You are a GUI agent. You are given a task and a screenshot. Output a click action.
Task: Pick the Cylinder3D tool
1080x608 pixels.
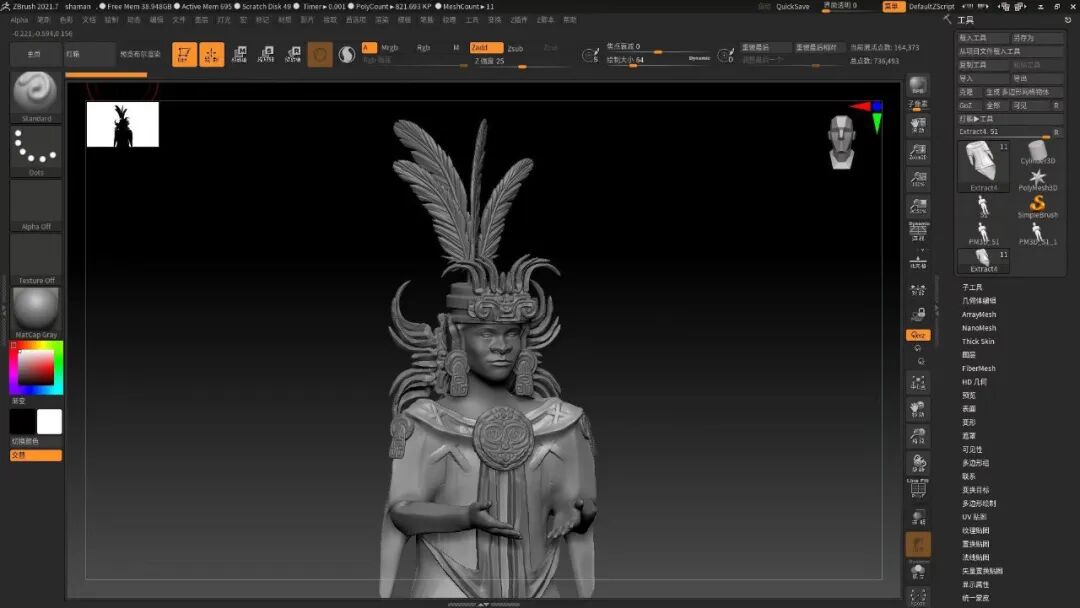pyautogui.click(x=1037, y=152)
